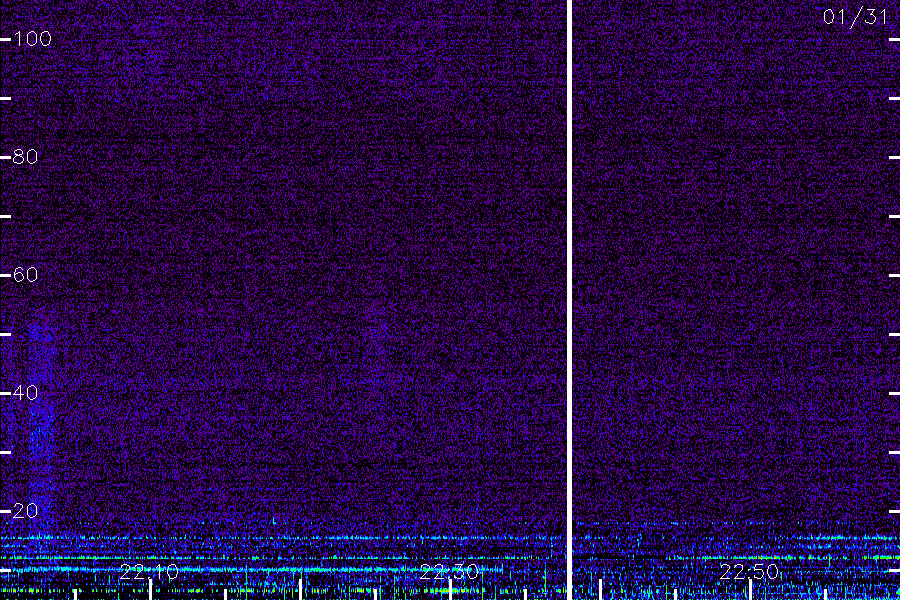Click the white vertical marker line

pos(570,300)
